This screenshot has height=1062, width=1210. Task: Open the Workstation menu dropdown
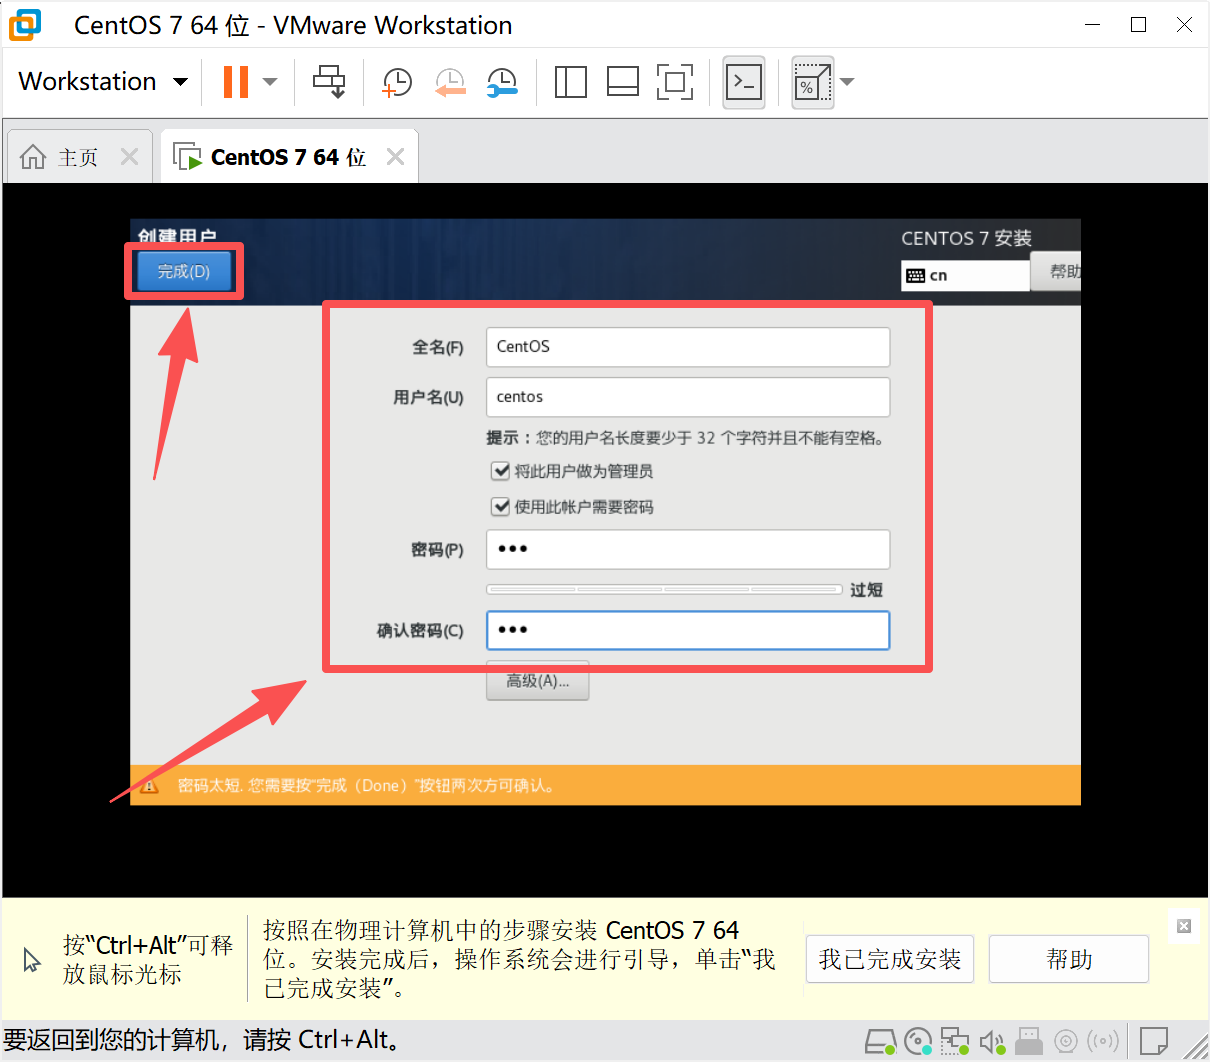click(103, 81)
